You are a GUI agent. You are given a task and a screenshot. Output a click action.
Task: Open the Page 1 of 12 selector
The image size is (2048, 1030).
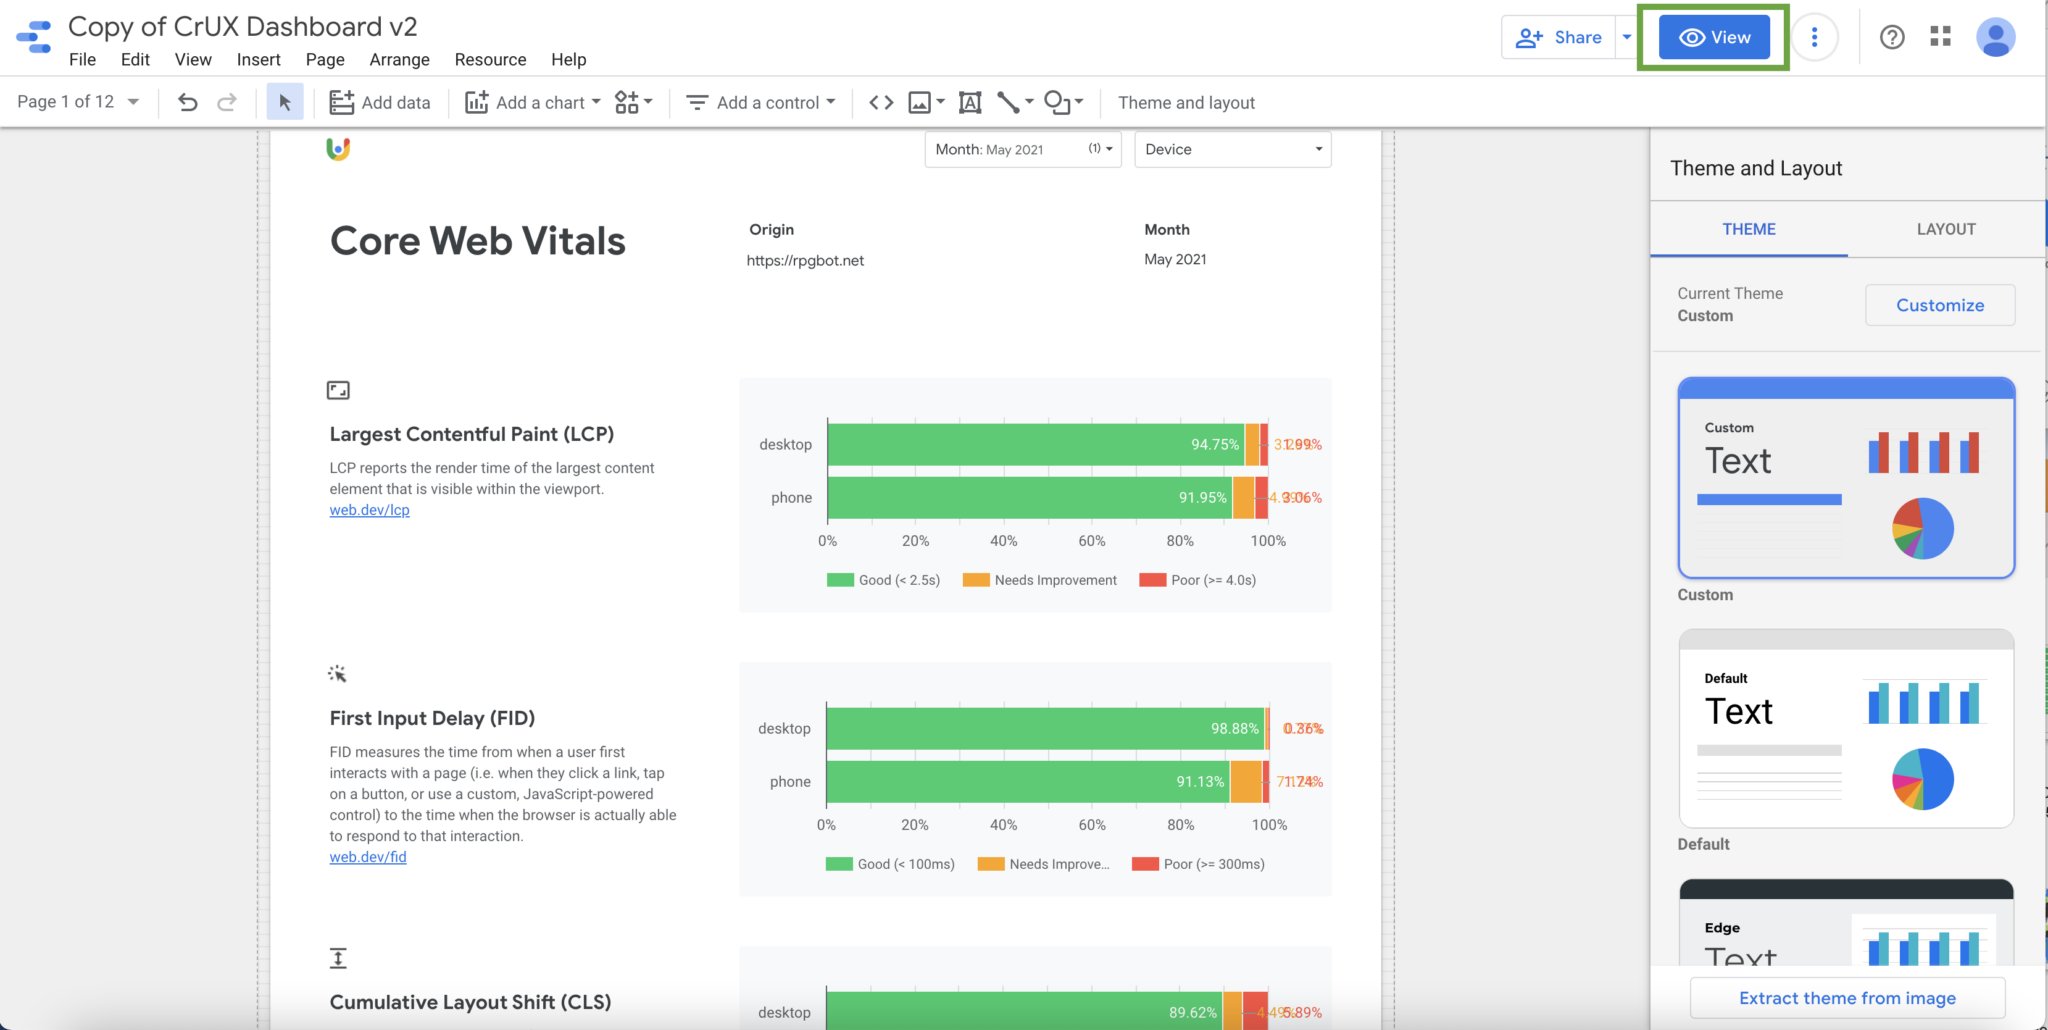coord(78,102)
